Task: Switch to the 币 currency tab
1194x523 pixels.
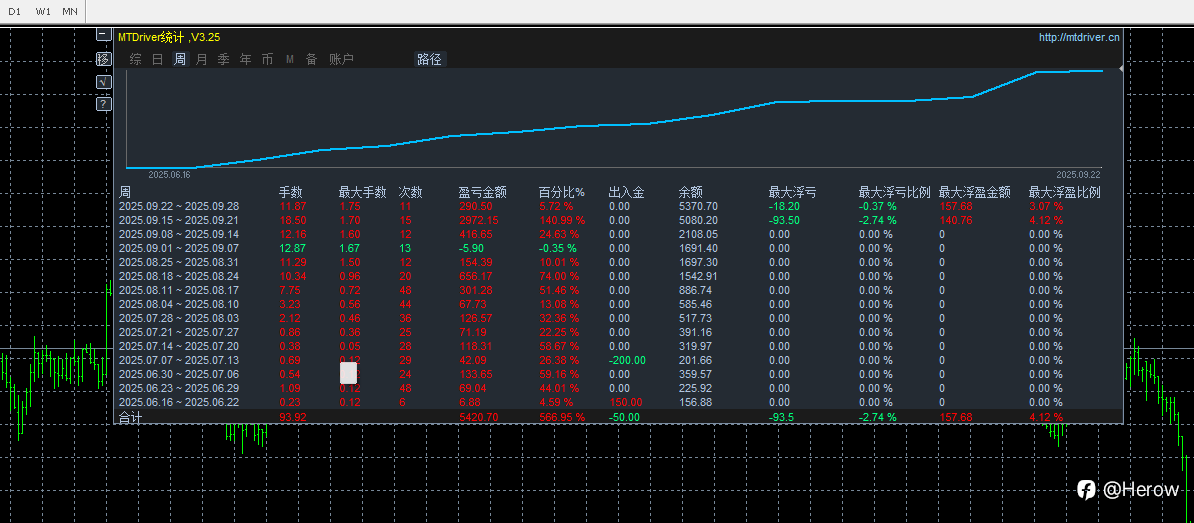Action: [x=267, y=59]
